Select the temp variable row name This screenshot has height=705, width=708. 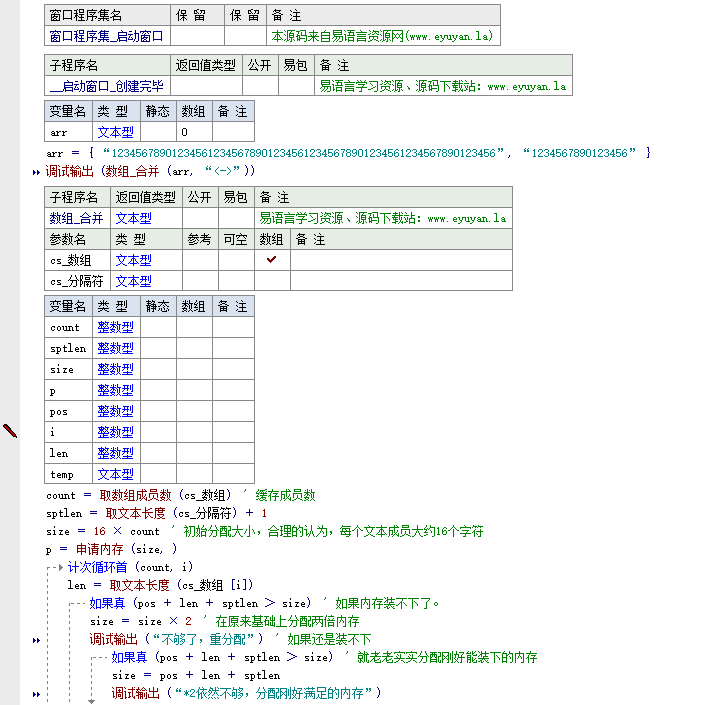click(68, 474)
